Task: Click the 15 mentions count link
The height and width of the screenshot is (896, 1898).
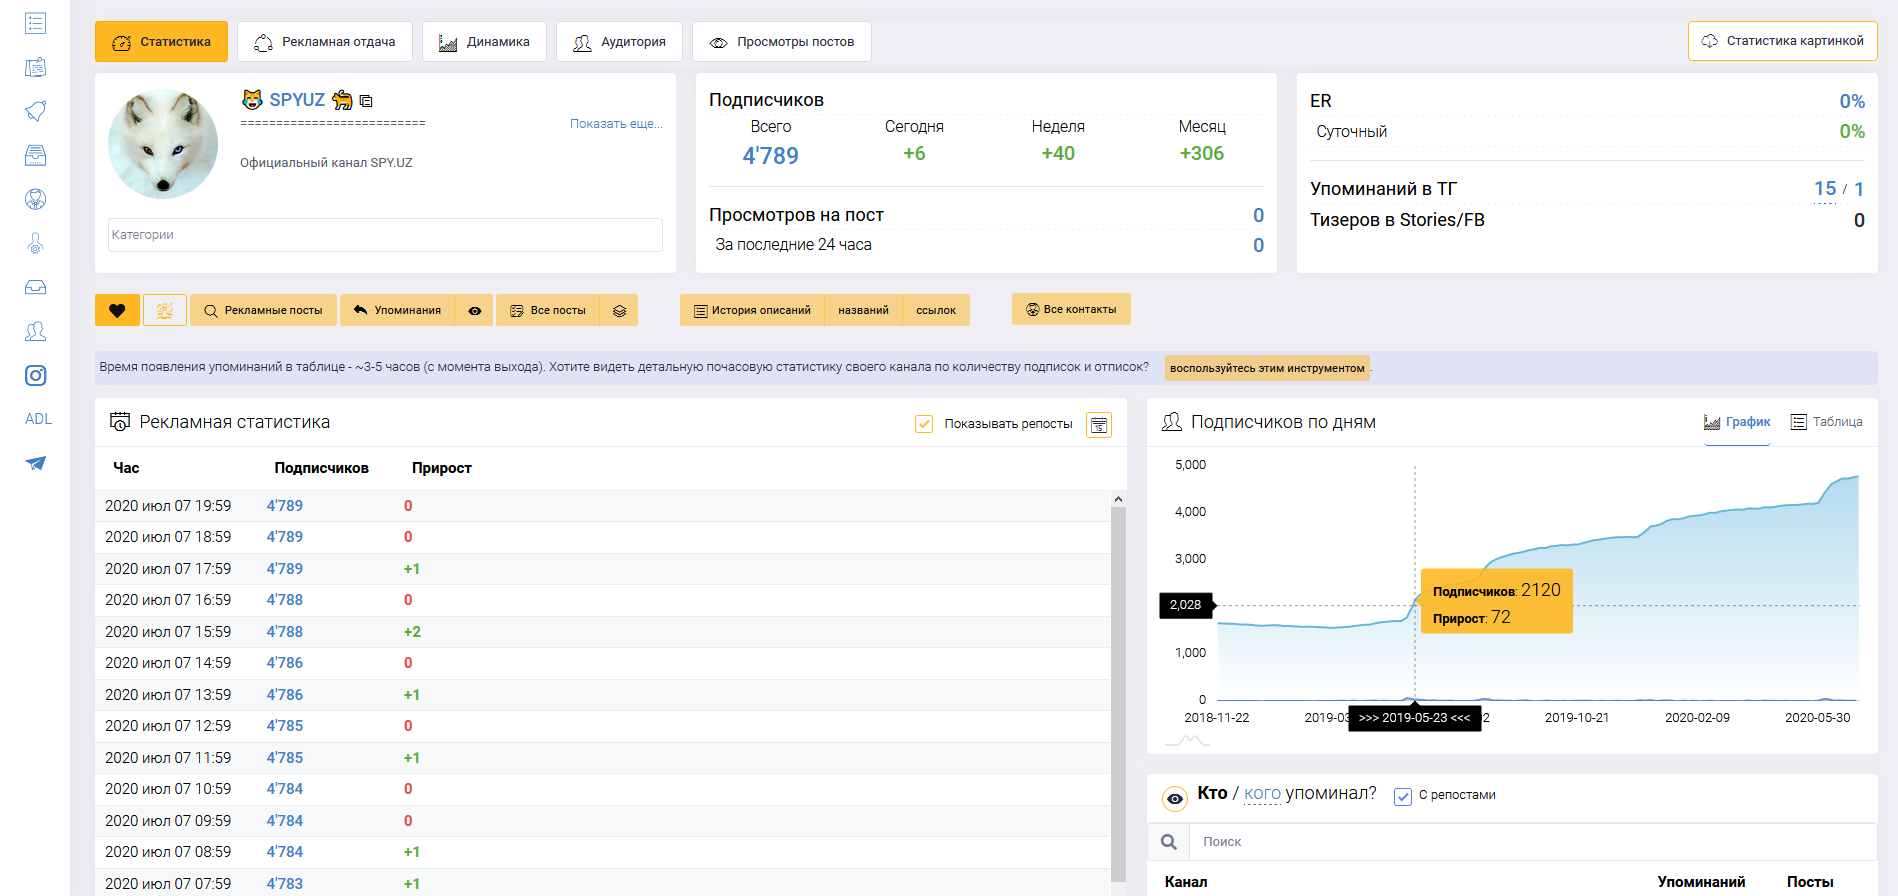Action: (1825, 189)
